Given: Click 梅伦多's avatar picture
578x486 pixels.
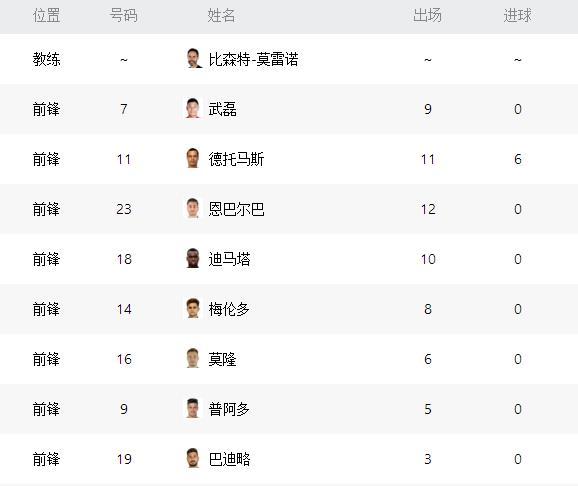Looking at the screenshot, I should [x=194, y=308].
